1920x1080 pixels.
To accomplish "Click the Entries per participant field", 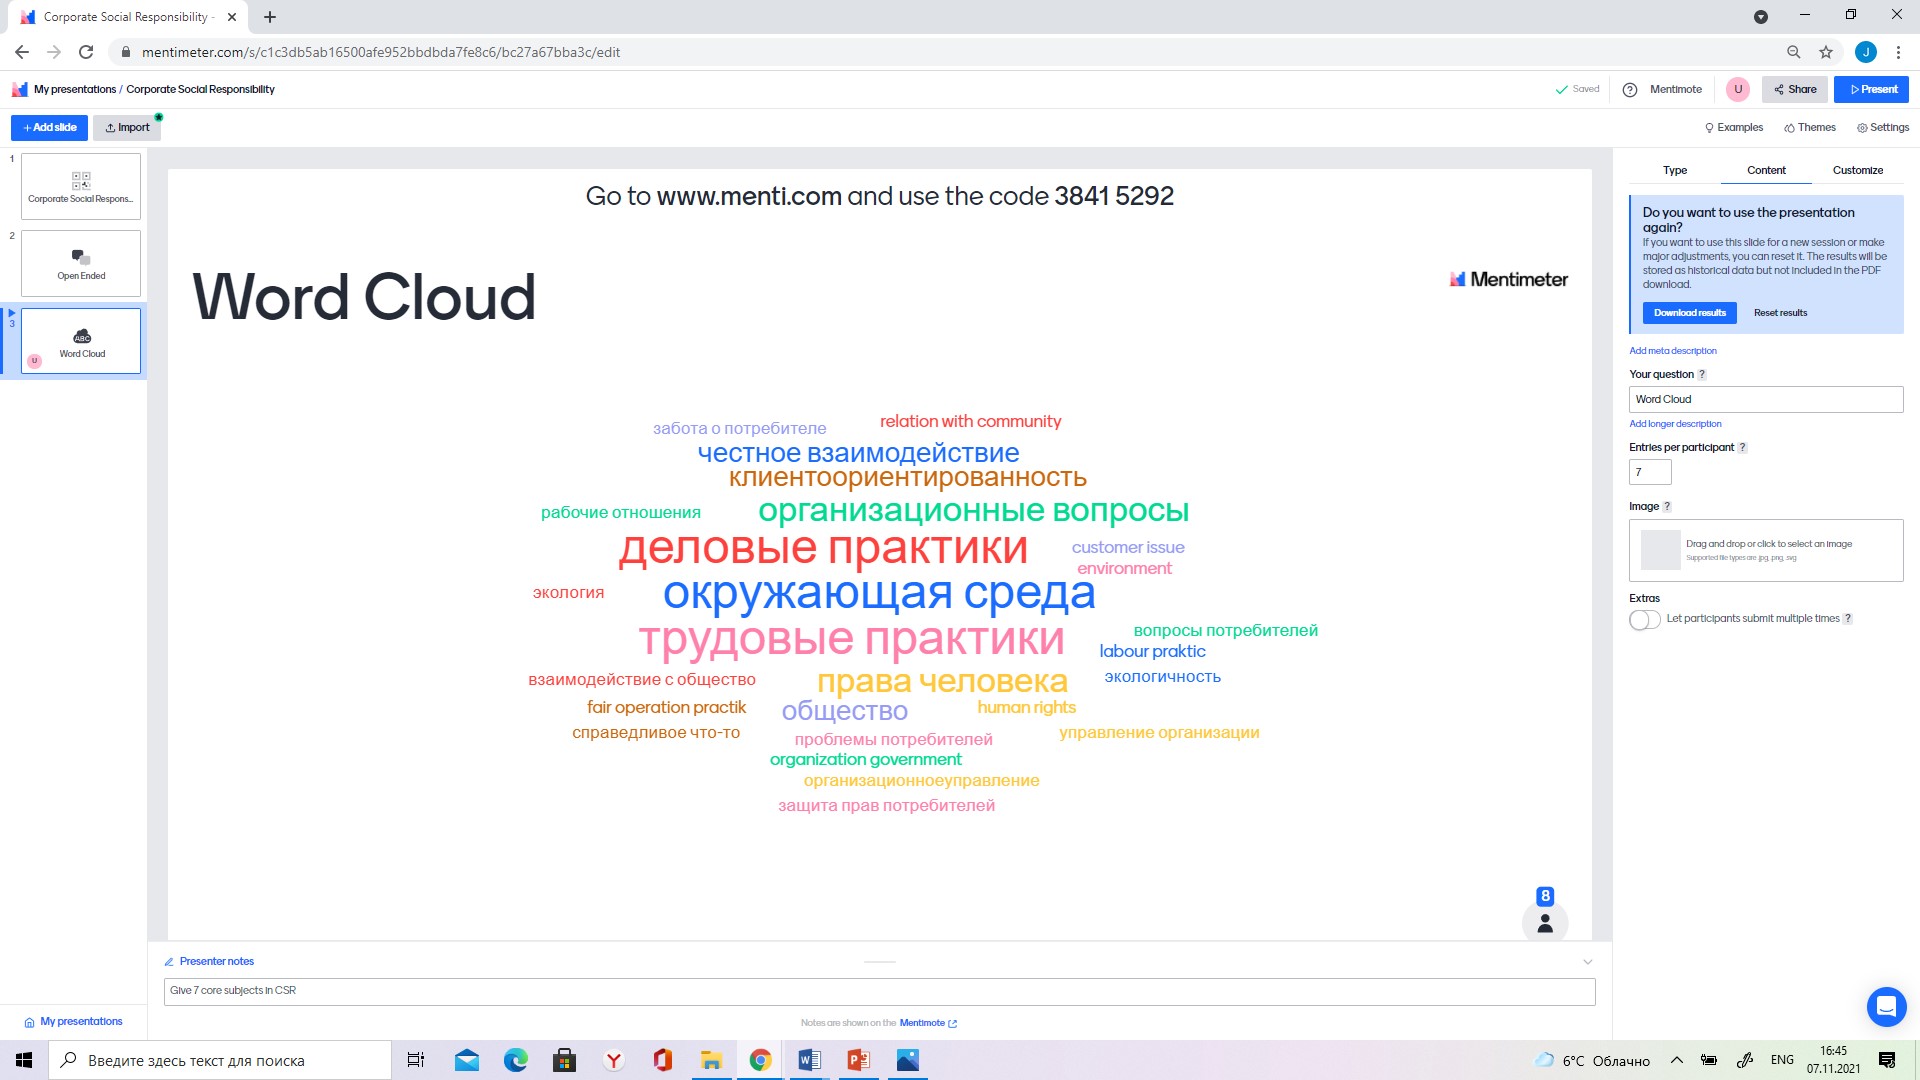I will point(1650,472).
